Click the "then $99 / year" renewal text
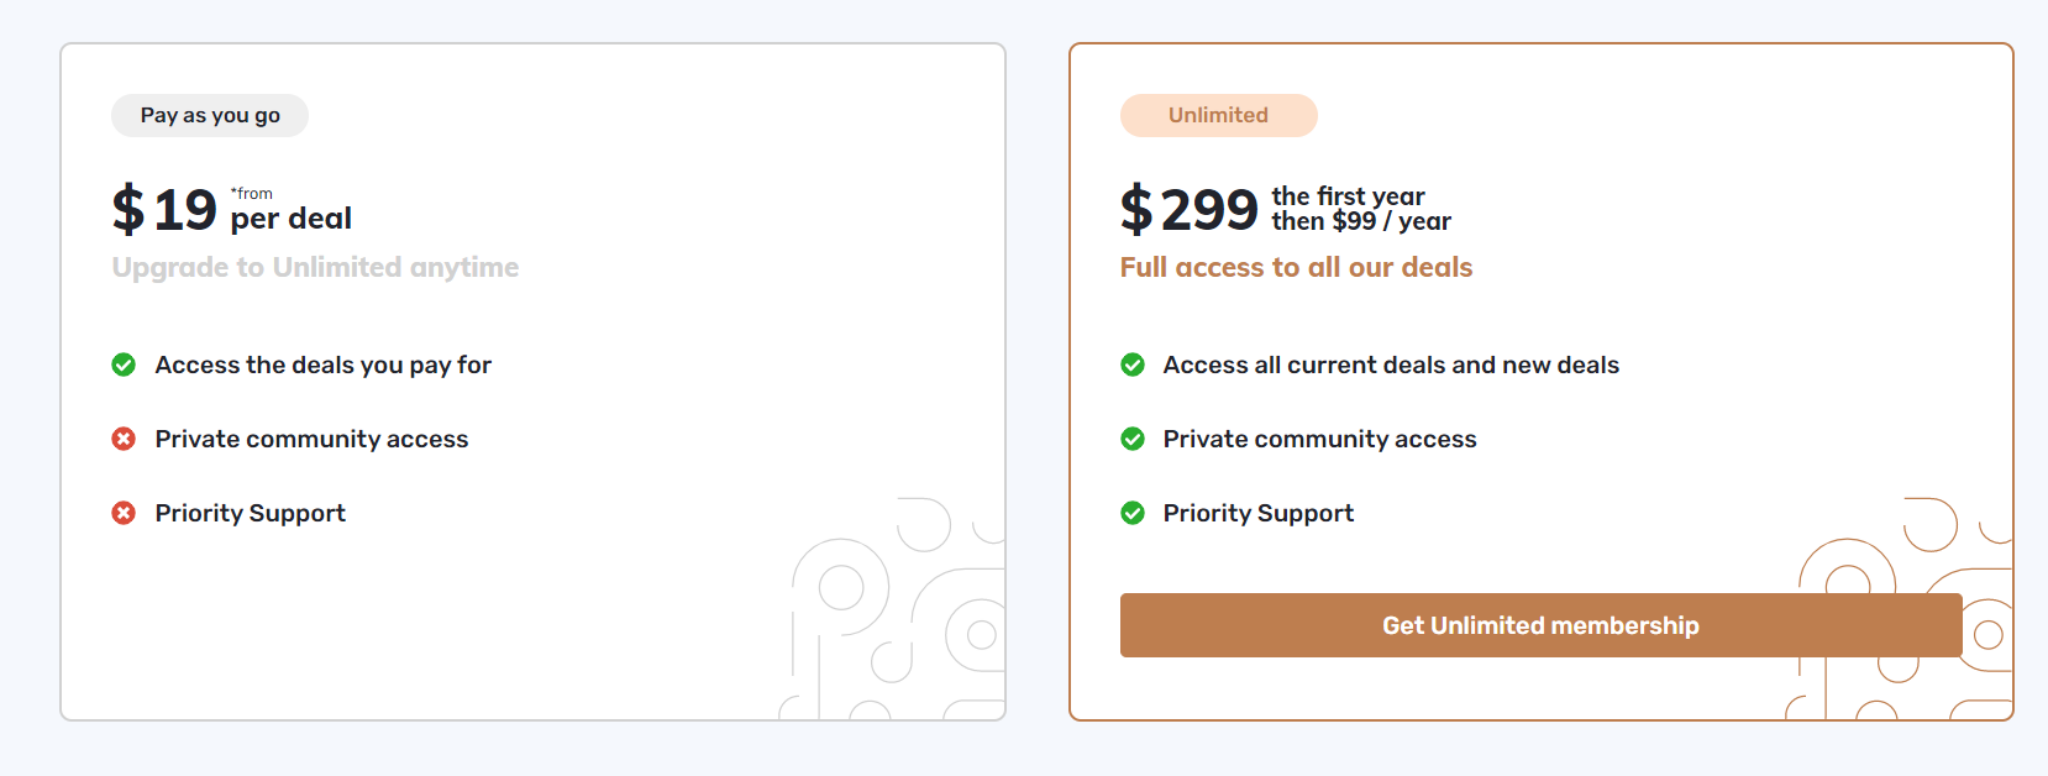The height and width of the screenshot is (776, 2048). tap(1361, 222)
